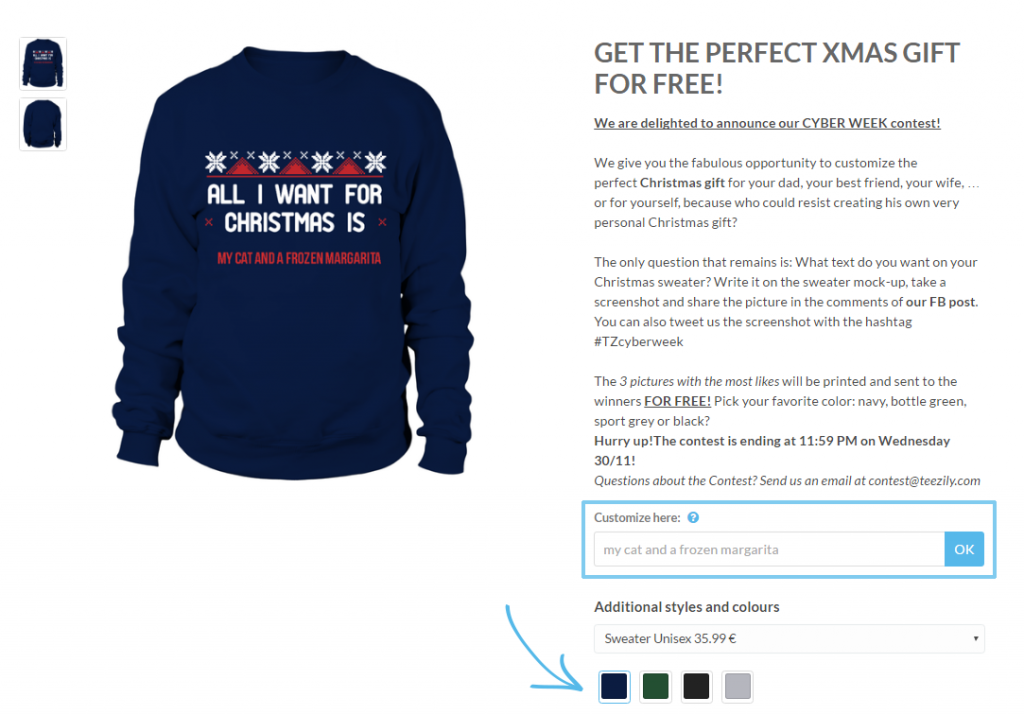Click the arrow on the styles dropdown
Image resolution: width=1024 pixels, height=715 pixels.
pos(976,639)
